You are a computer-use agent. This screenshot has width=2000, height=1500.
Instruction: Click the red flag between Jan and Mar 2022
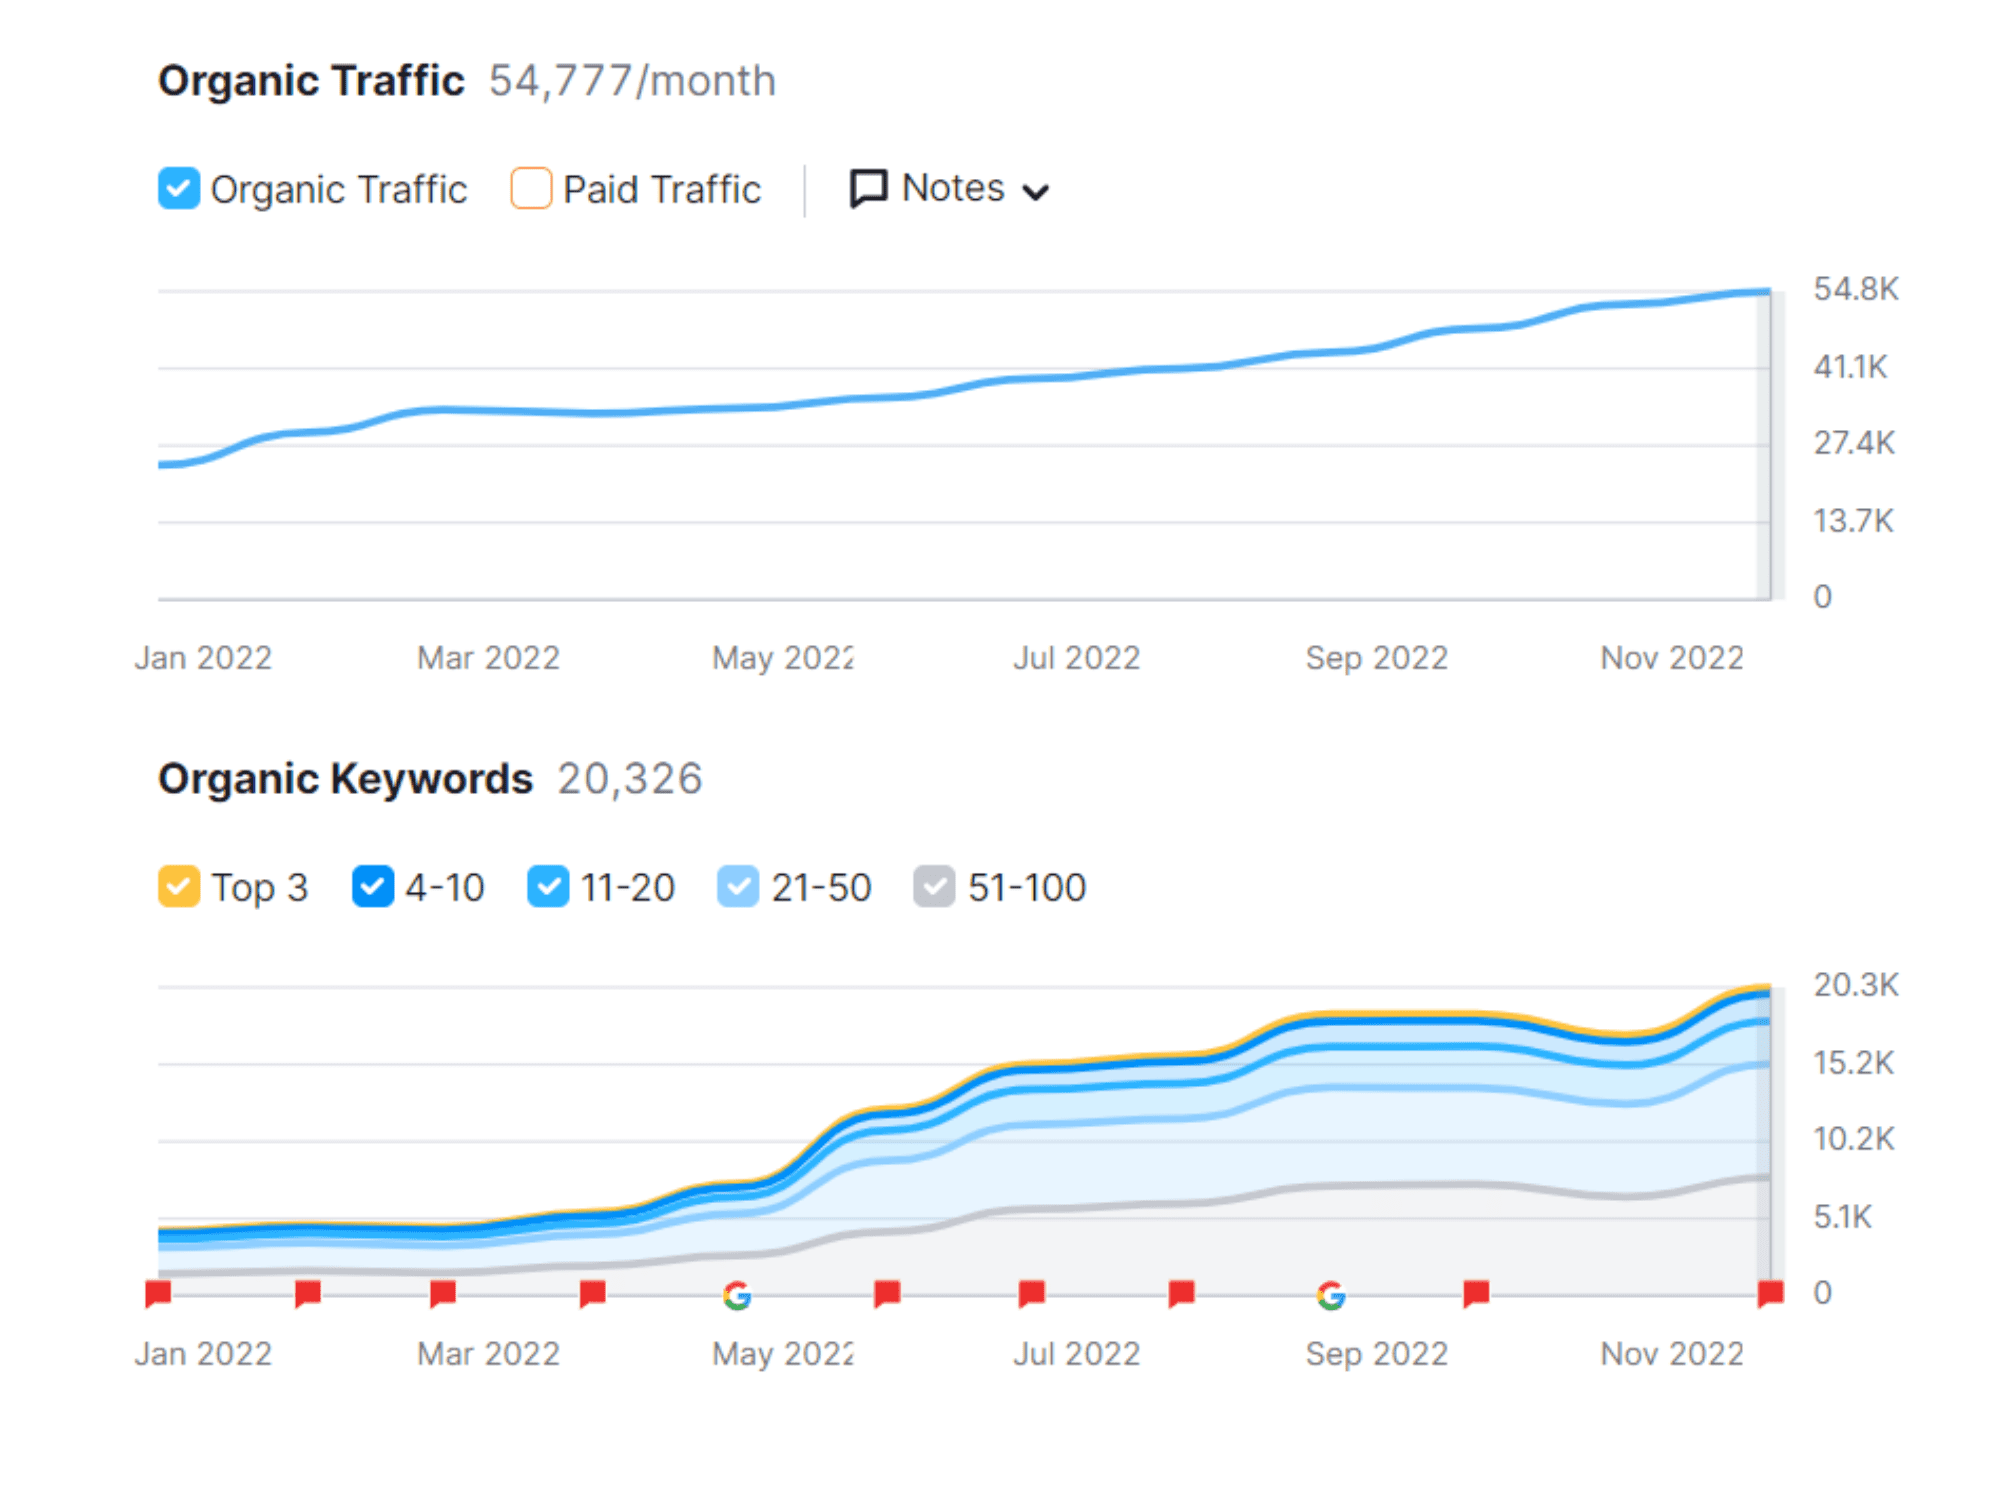307,1292
